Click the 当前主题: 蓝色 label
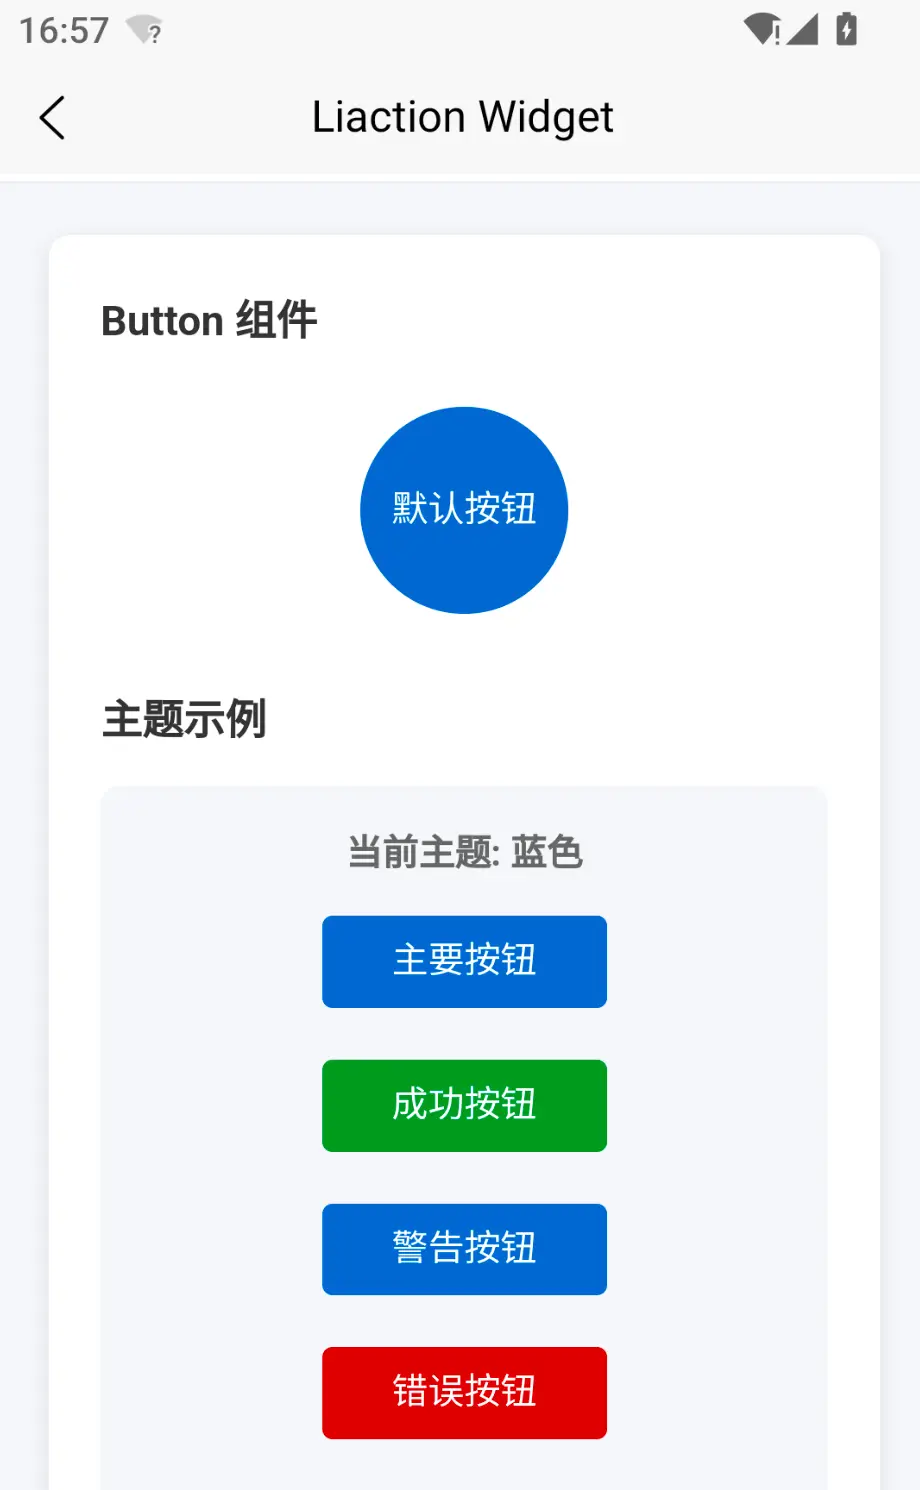Viewport: 920px width, 1490px height. [464, 852]
